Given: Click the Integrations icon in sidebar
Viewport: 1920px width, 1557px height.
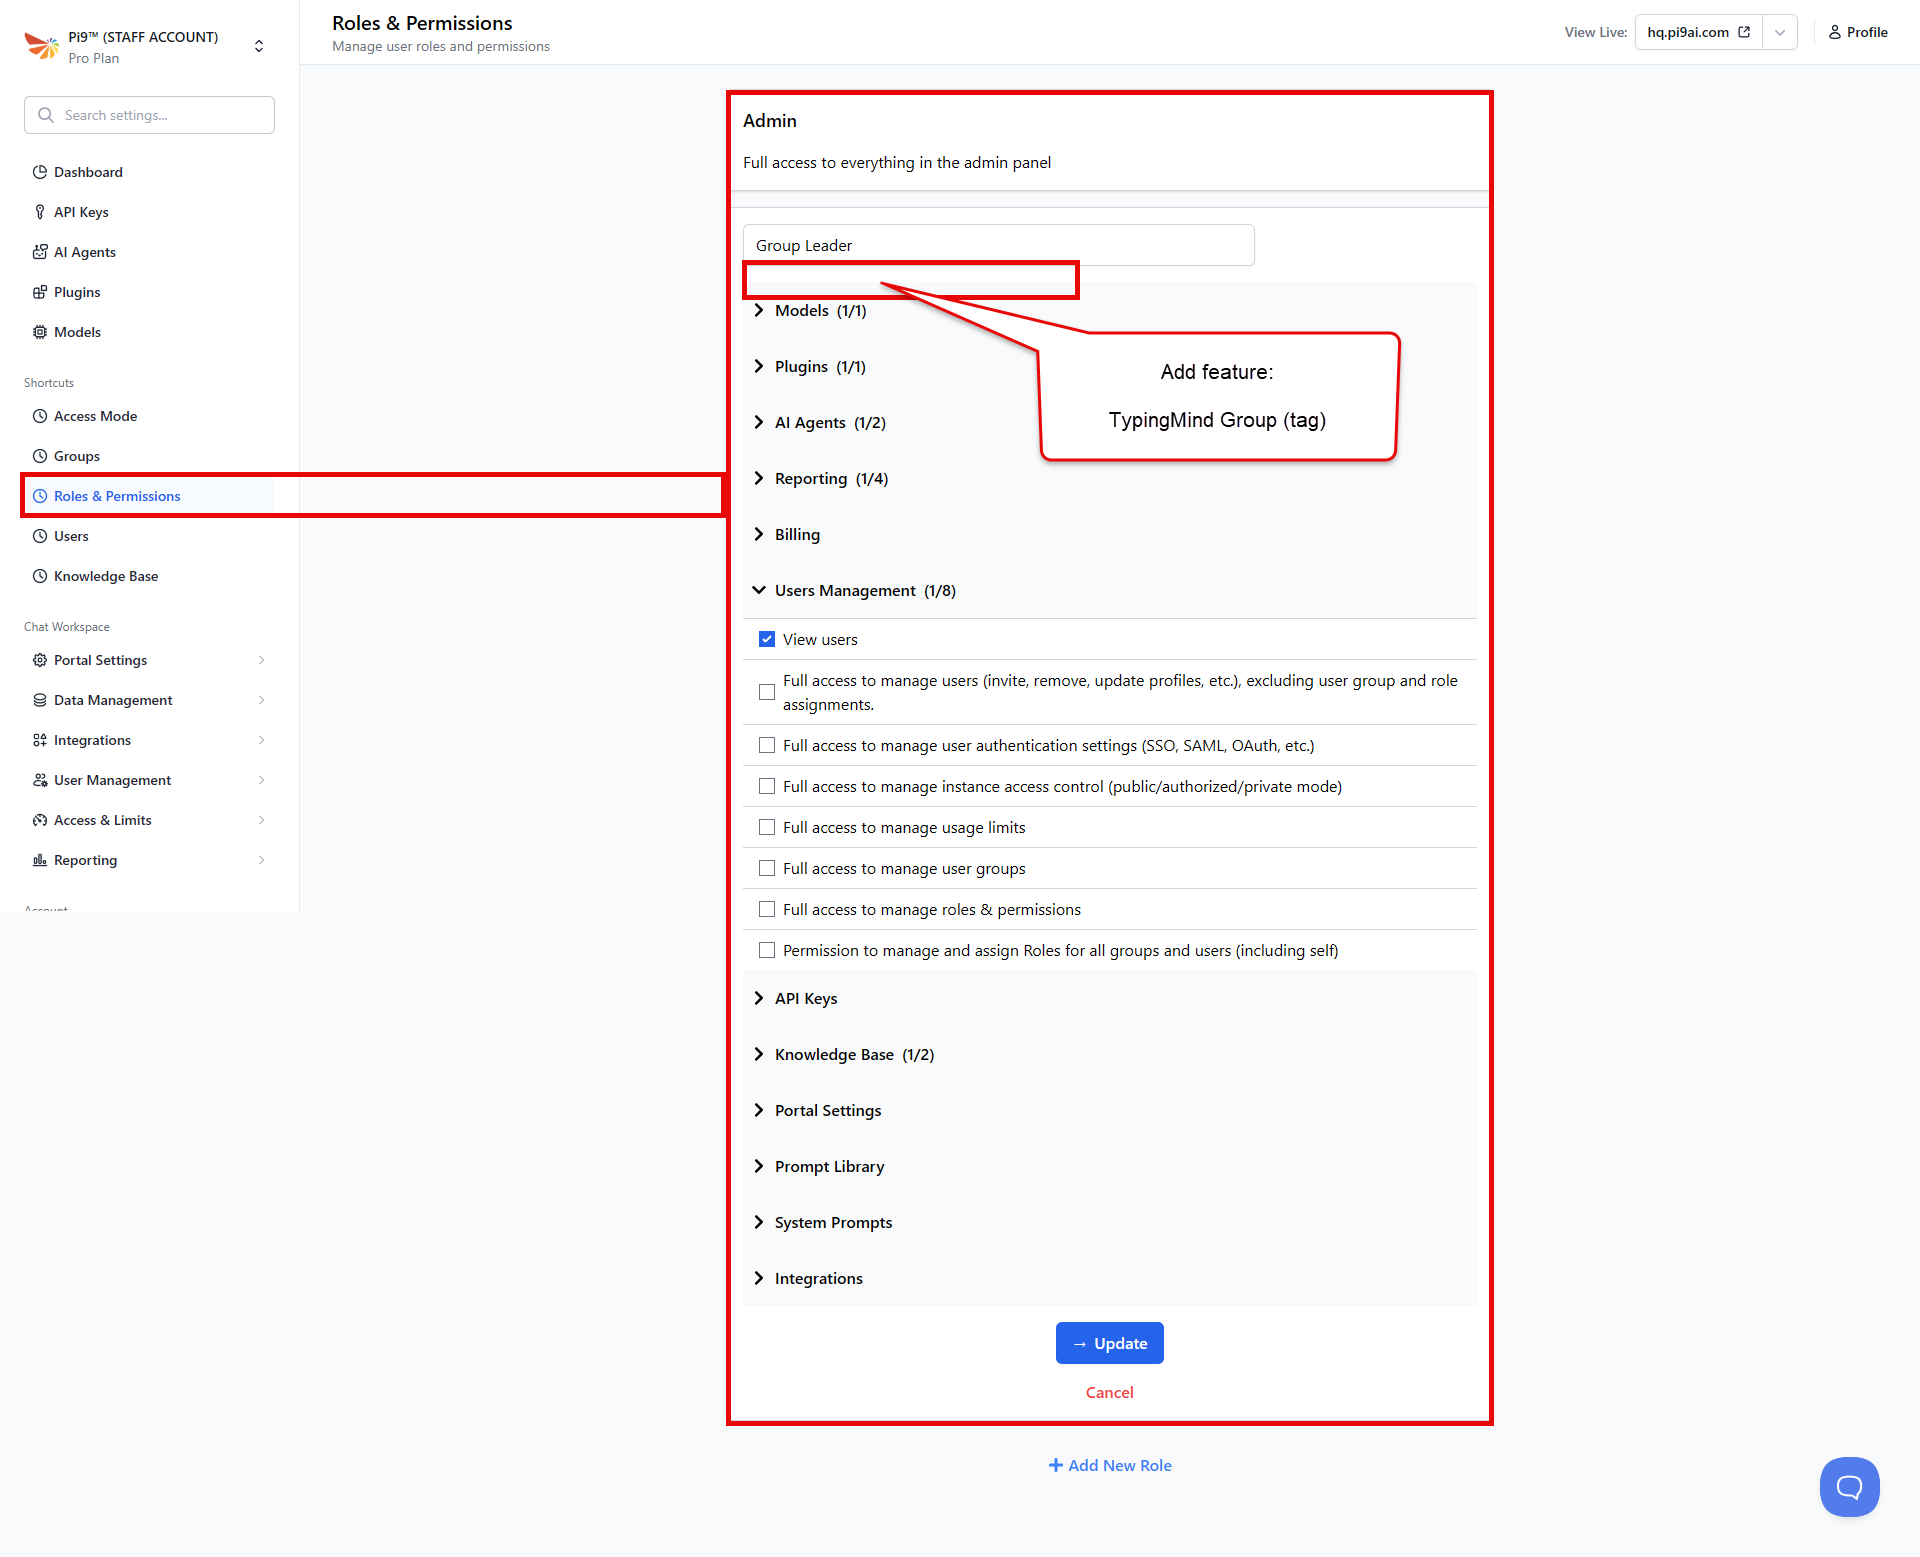Looking at the screenshot, I should (40, 740).
